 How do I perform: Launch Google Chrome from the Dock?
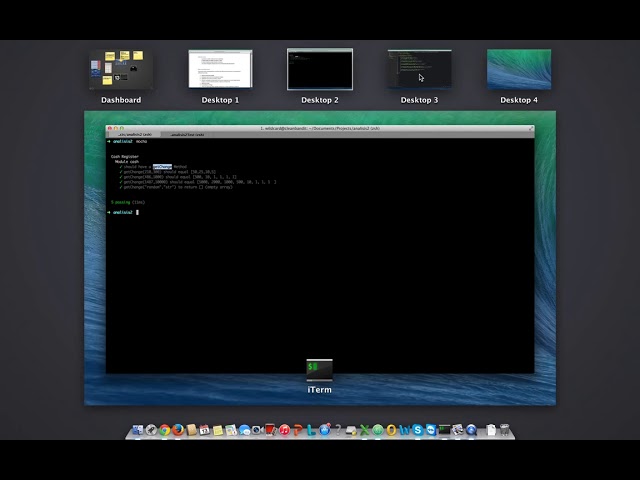tap(164, 430)
